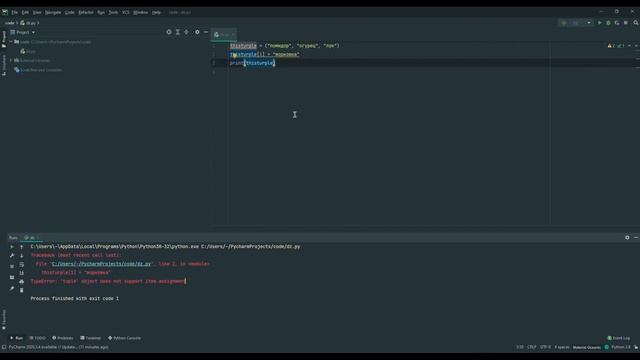
Task: Click Search Everywhere magnifier icon
Action: click(636, 23)
